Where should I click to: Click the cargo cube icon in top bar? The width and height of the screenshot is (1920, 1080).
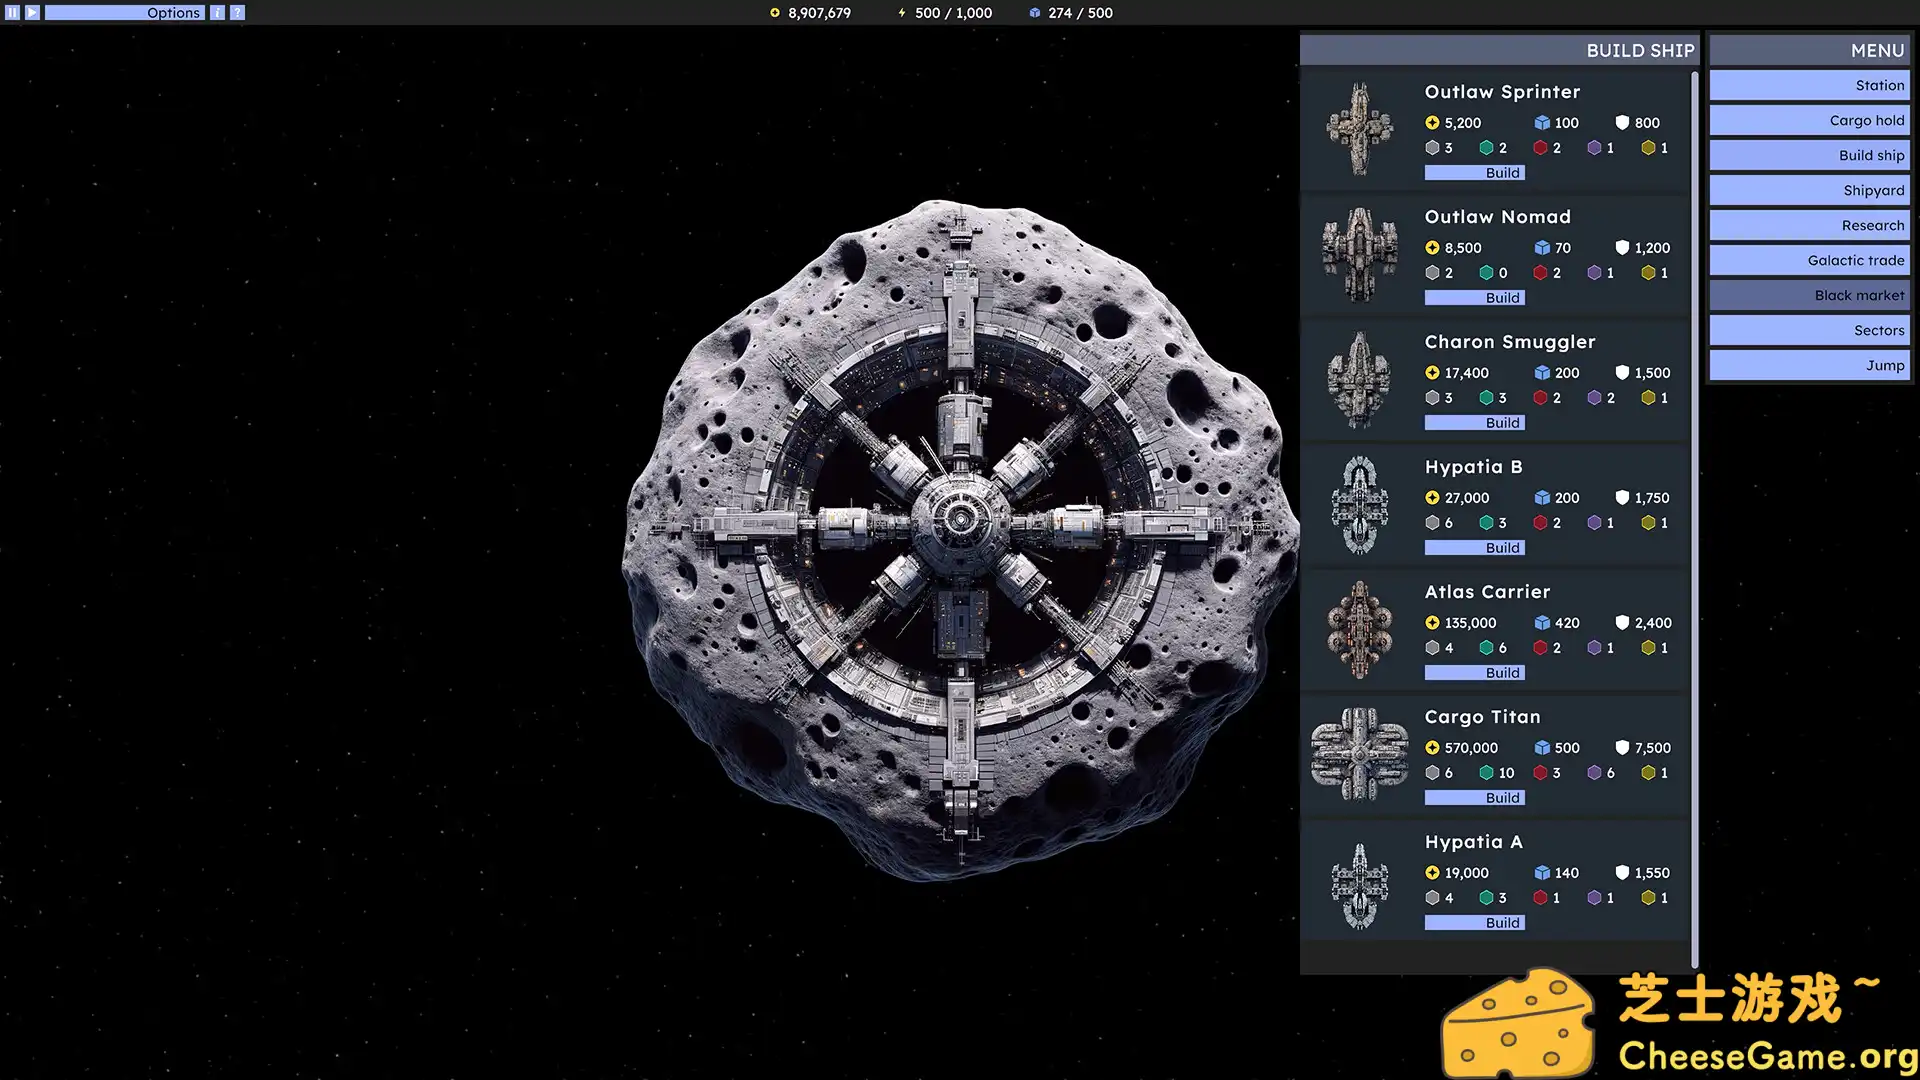pos(1035,13)
